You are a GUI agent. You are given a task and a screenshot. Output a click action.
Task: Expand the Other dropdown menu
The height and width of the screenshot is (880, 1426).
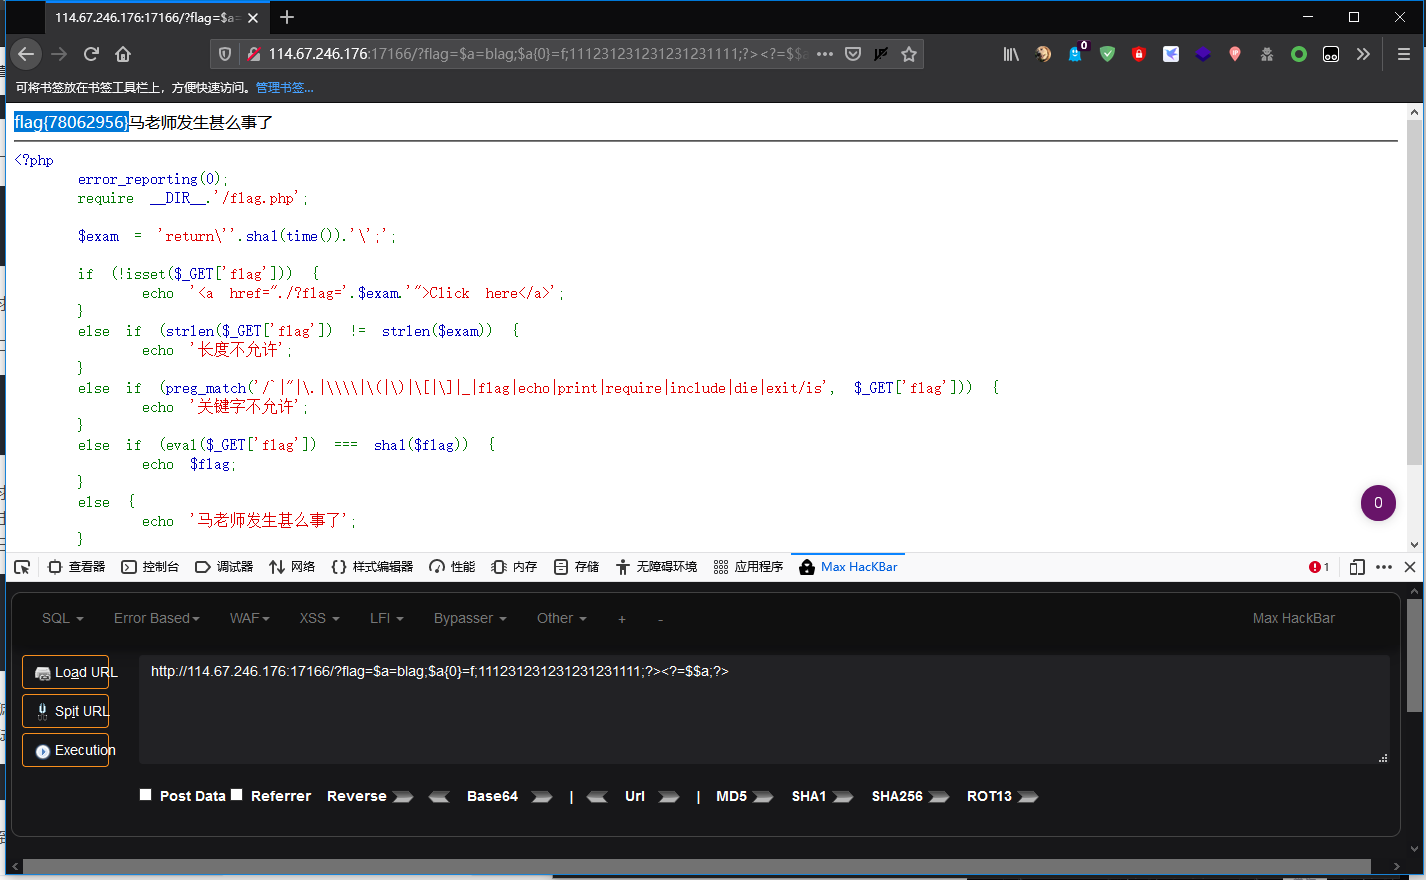tap(561, 618)
